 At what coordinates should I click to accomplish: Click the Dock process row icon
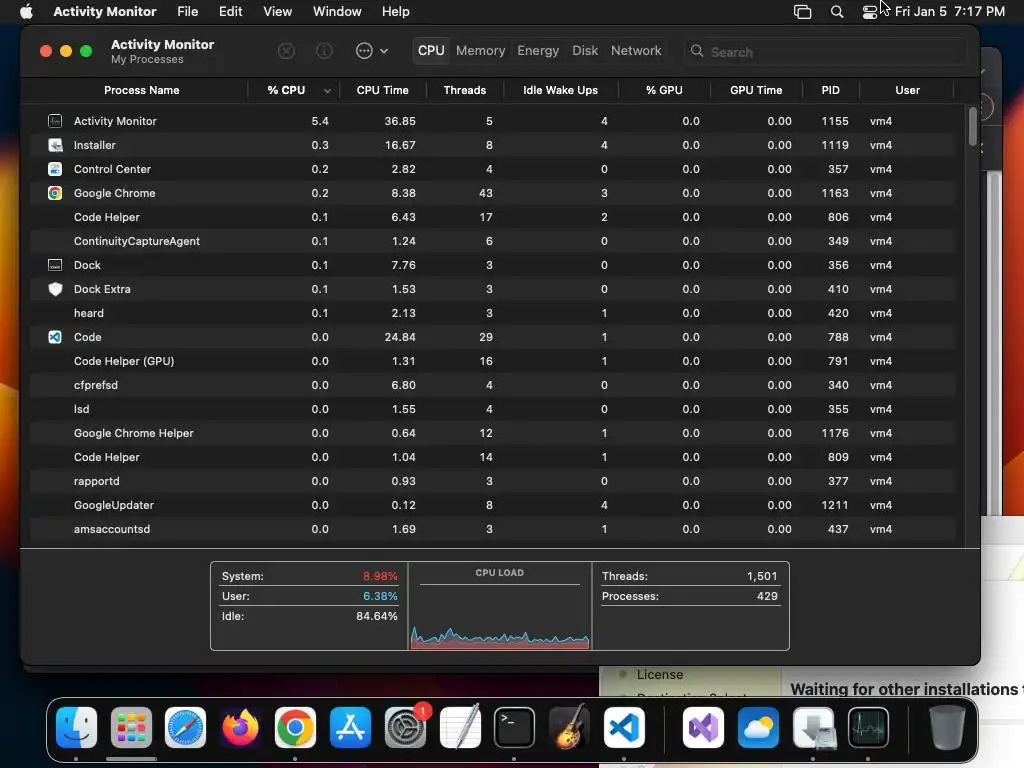point(55,265)
